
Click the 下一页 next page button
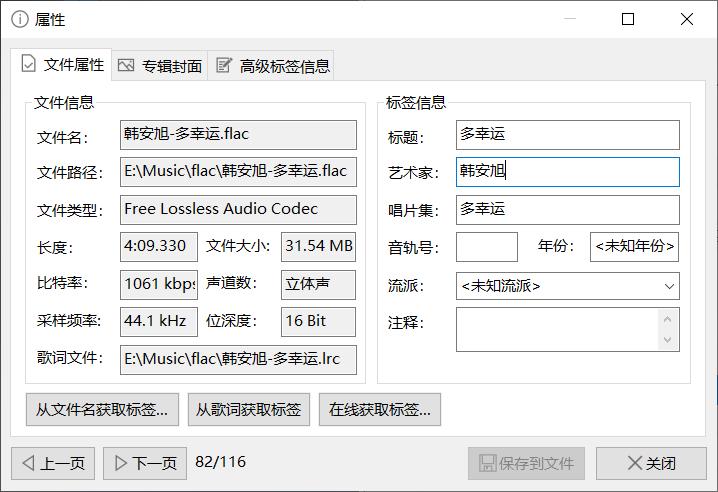[145, 463]
